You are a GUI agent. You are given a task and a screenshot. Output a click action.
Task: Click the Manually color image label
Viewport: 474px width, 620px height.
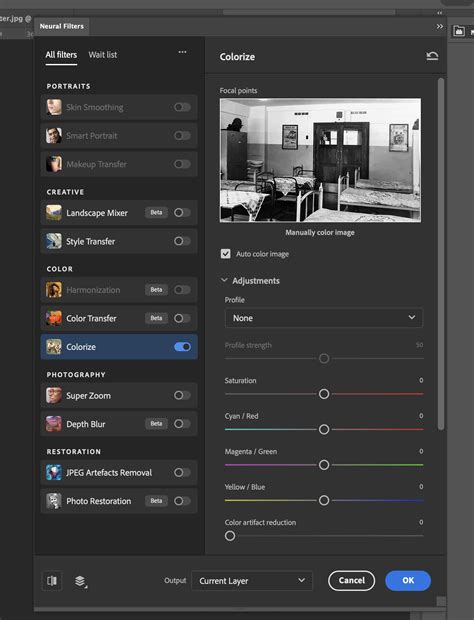[x=320, y=232]
